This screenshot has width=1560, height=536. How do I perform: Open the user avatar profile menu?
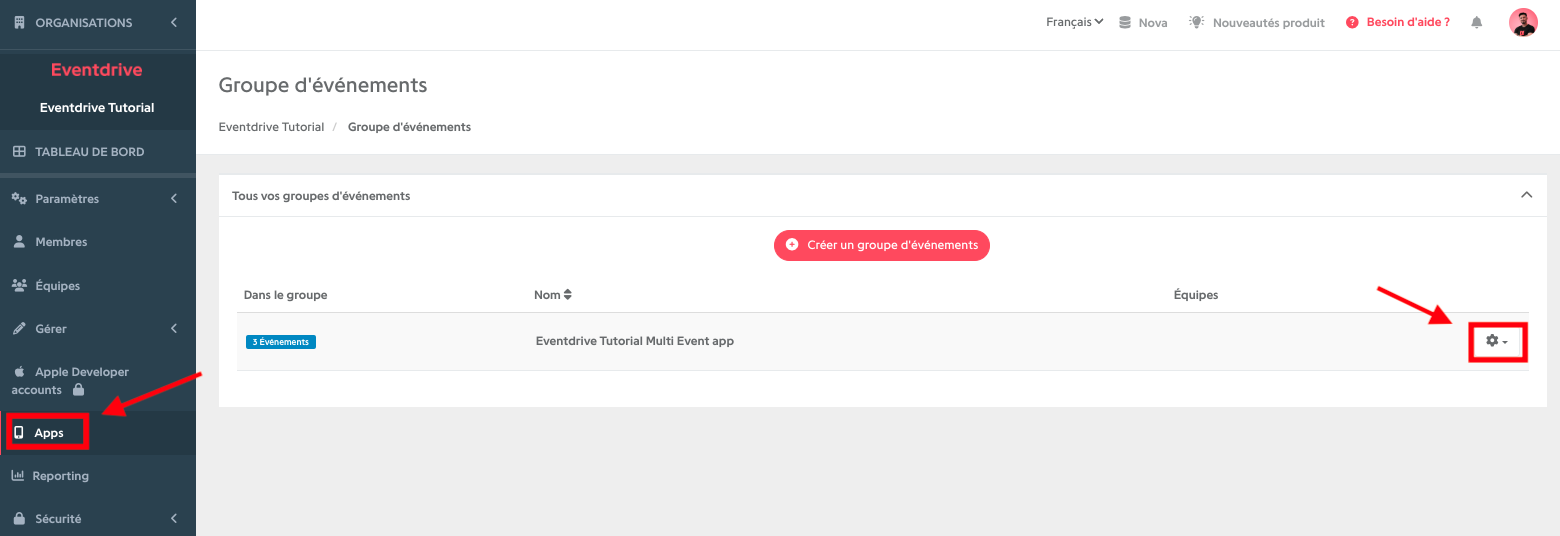point(1523,22)
